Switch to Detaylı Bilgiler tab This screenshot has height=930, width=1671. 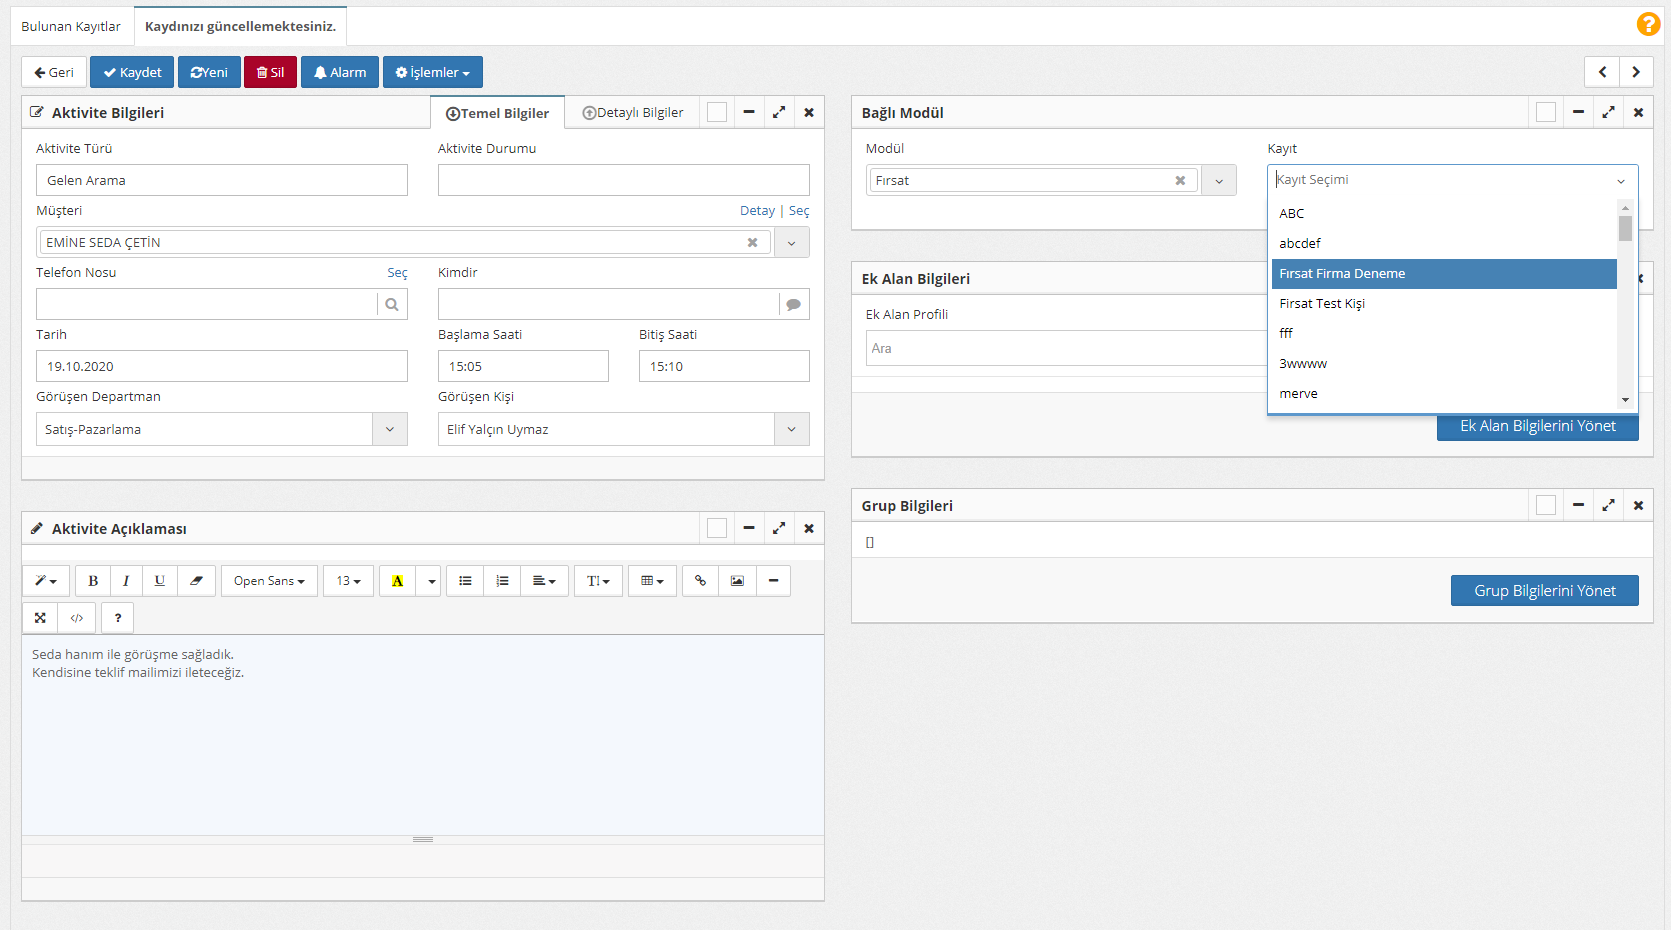pyautogui.click(x=633, y=113)
